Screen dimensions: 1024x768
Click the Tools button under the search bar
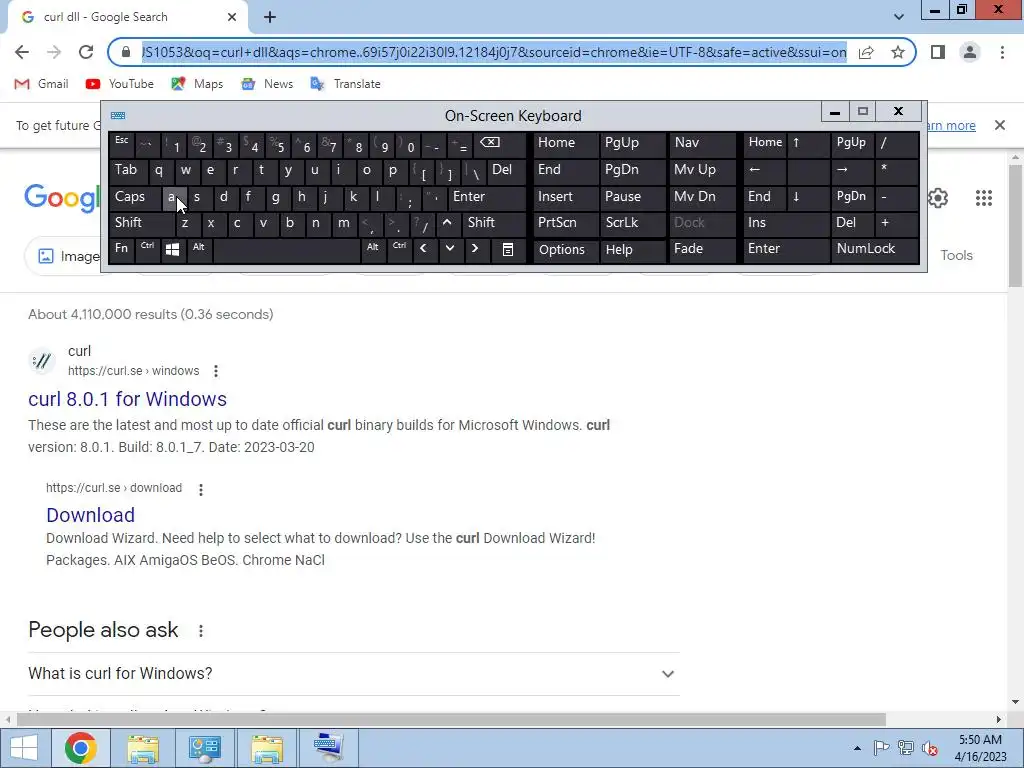pyautogui.click(x=956, y=255)
